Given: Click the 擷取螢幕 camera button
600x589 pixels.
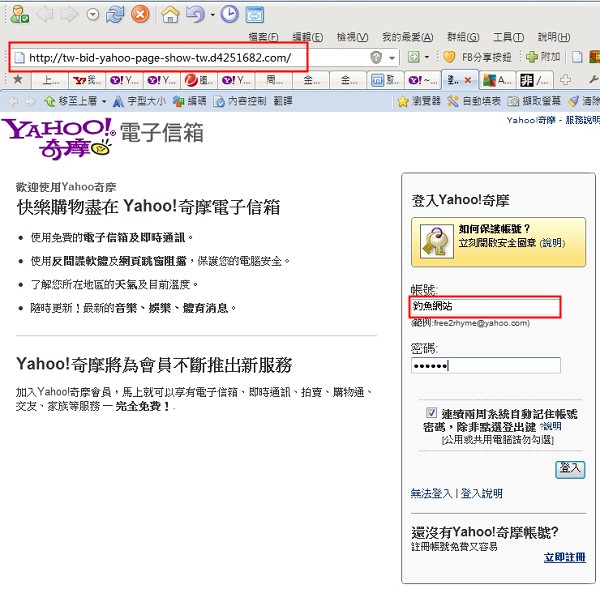Looking at the screenshot, I should point(534,101).
